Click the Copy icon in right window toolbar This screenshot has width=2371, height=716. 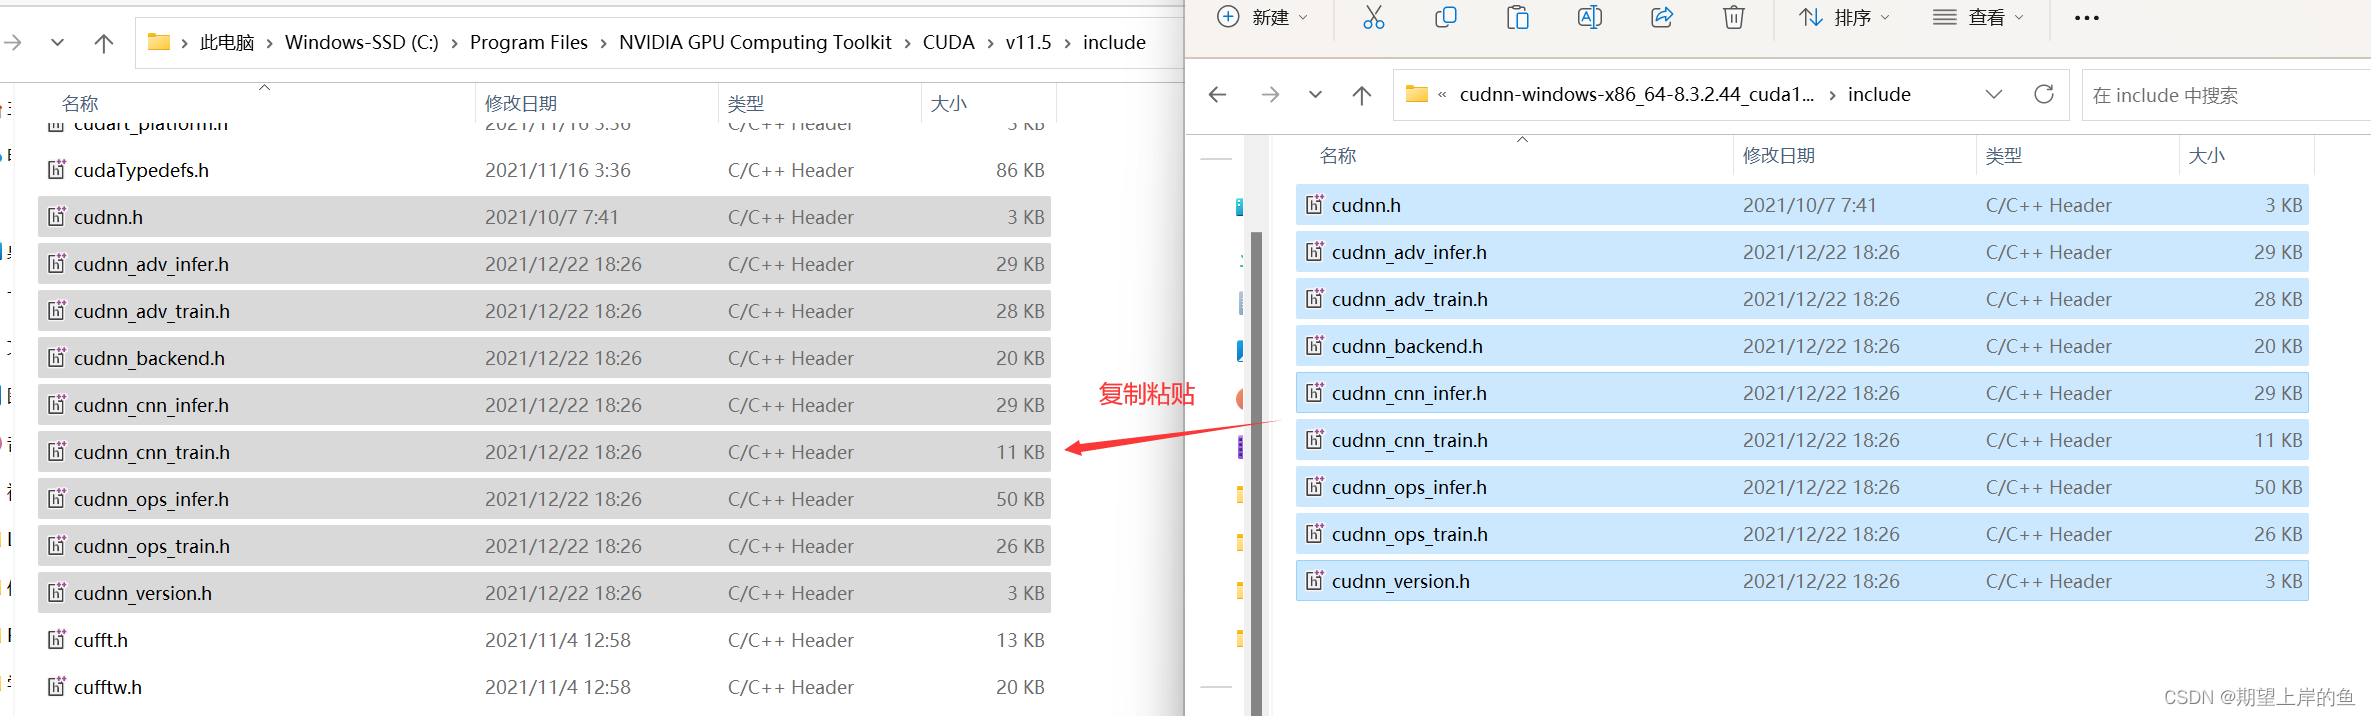1446,17
